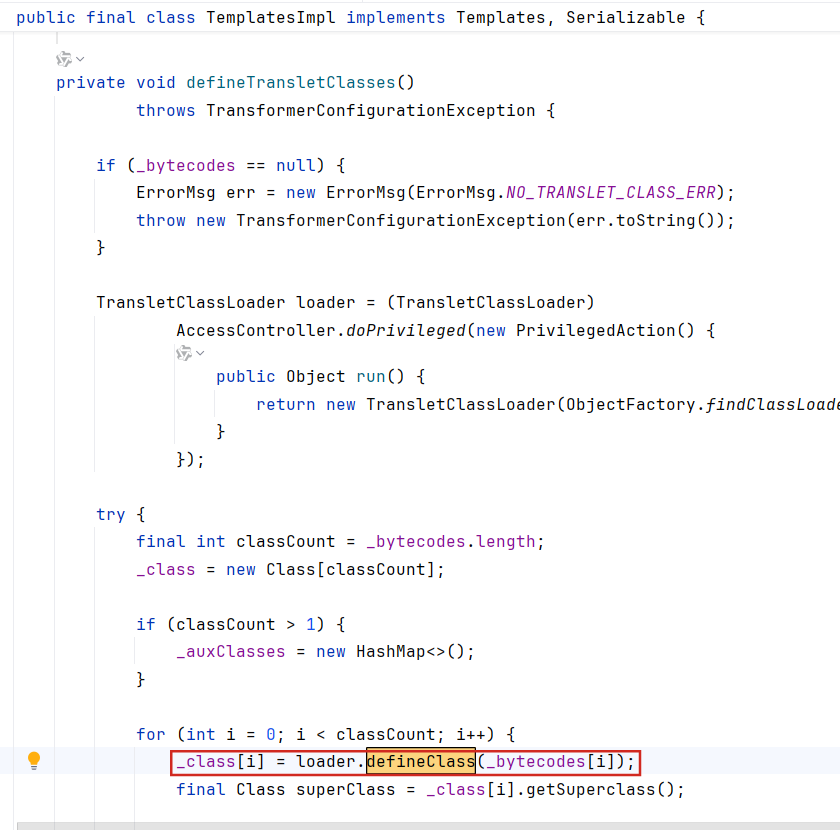Click ErrorMsg type in err declaration
This screenshot has height=830, width=840.
pyautogui.click(x=176, y=192)
